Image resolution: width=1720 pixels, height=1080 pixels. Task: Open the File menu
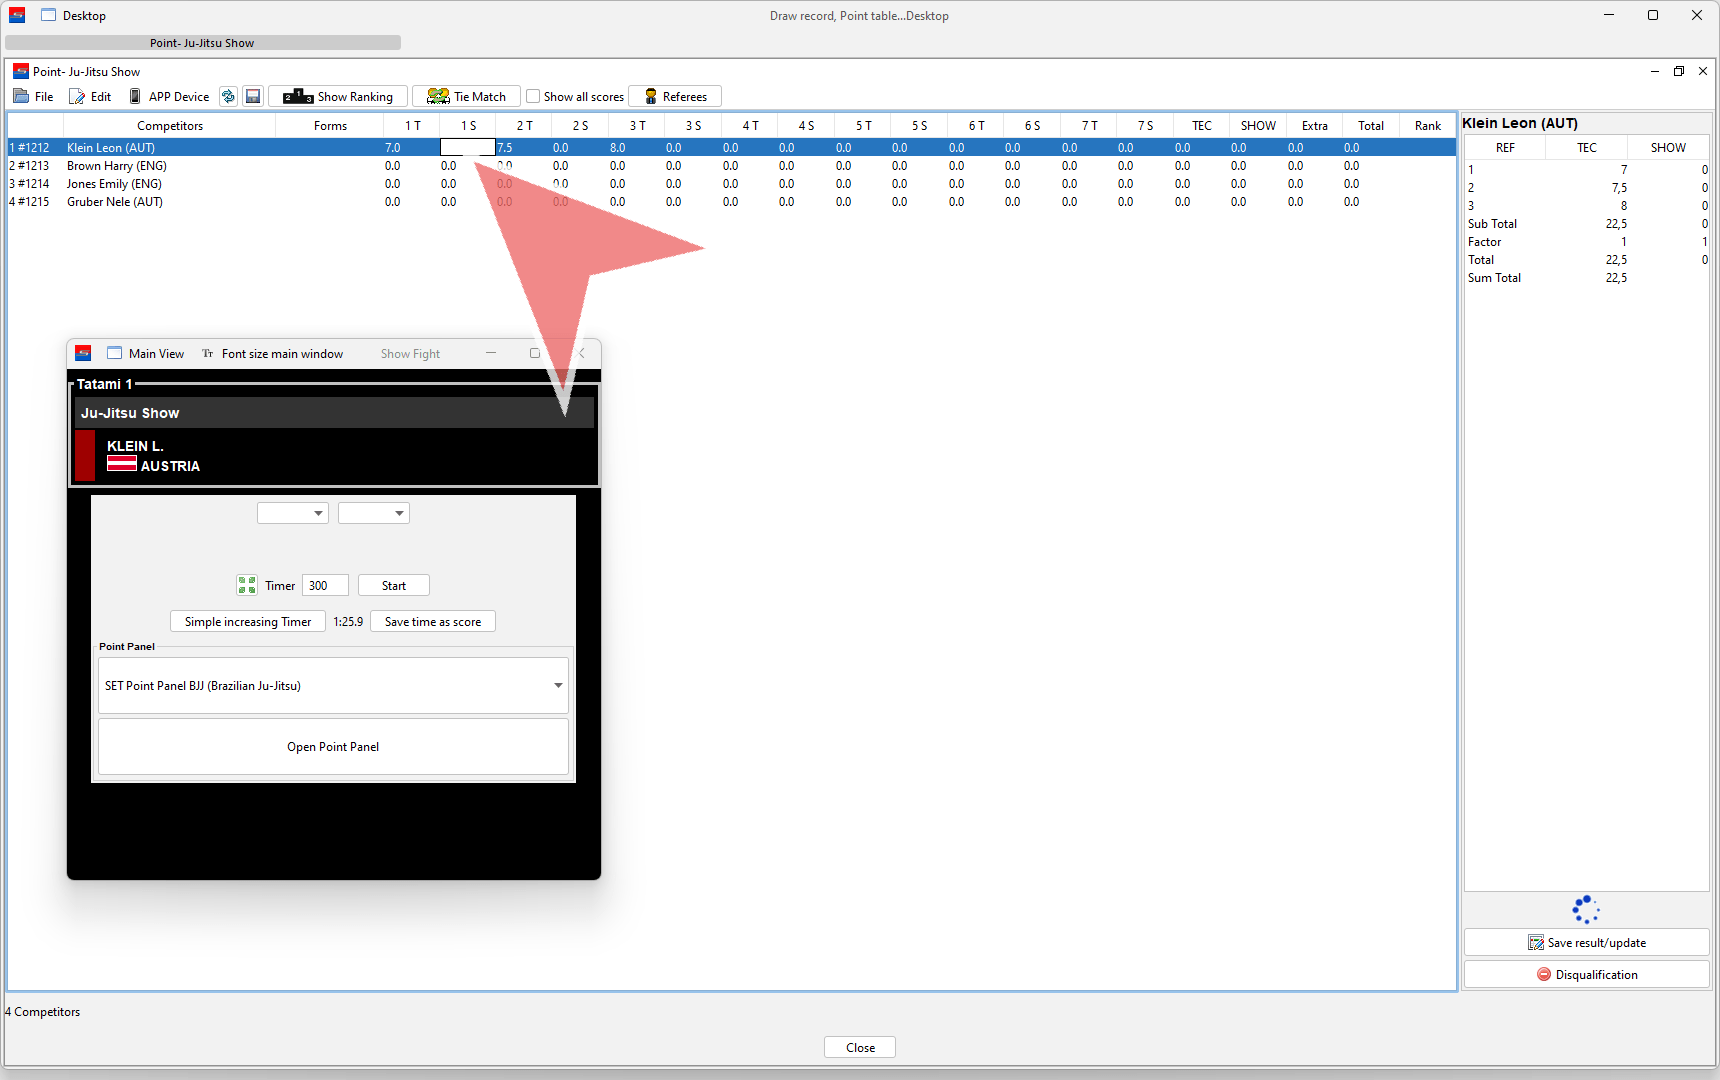tap(34, 97)
